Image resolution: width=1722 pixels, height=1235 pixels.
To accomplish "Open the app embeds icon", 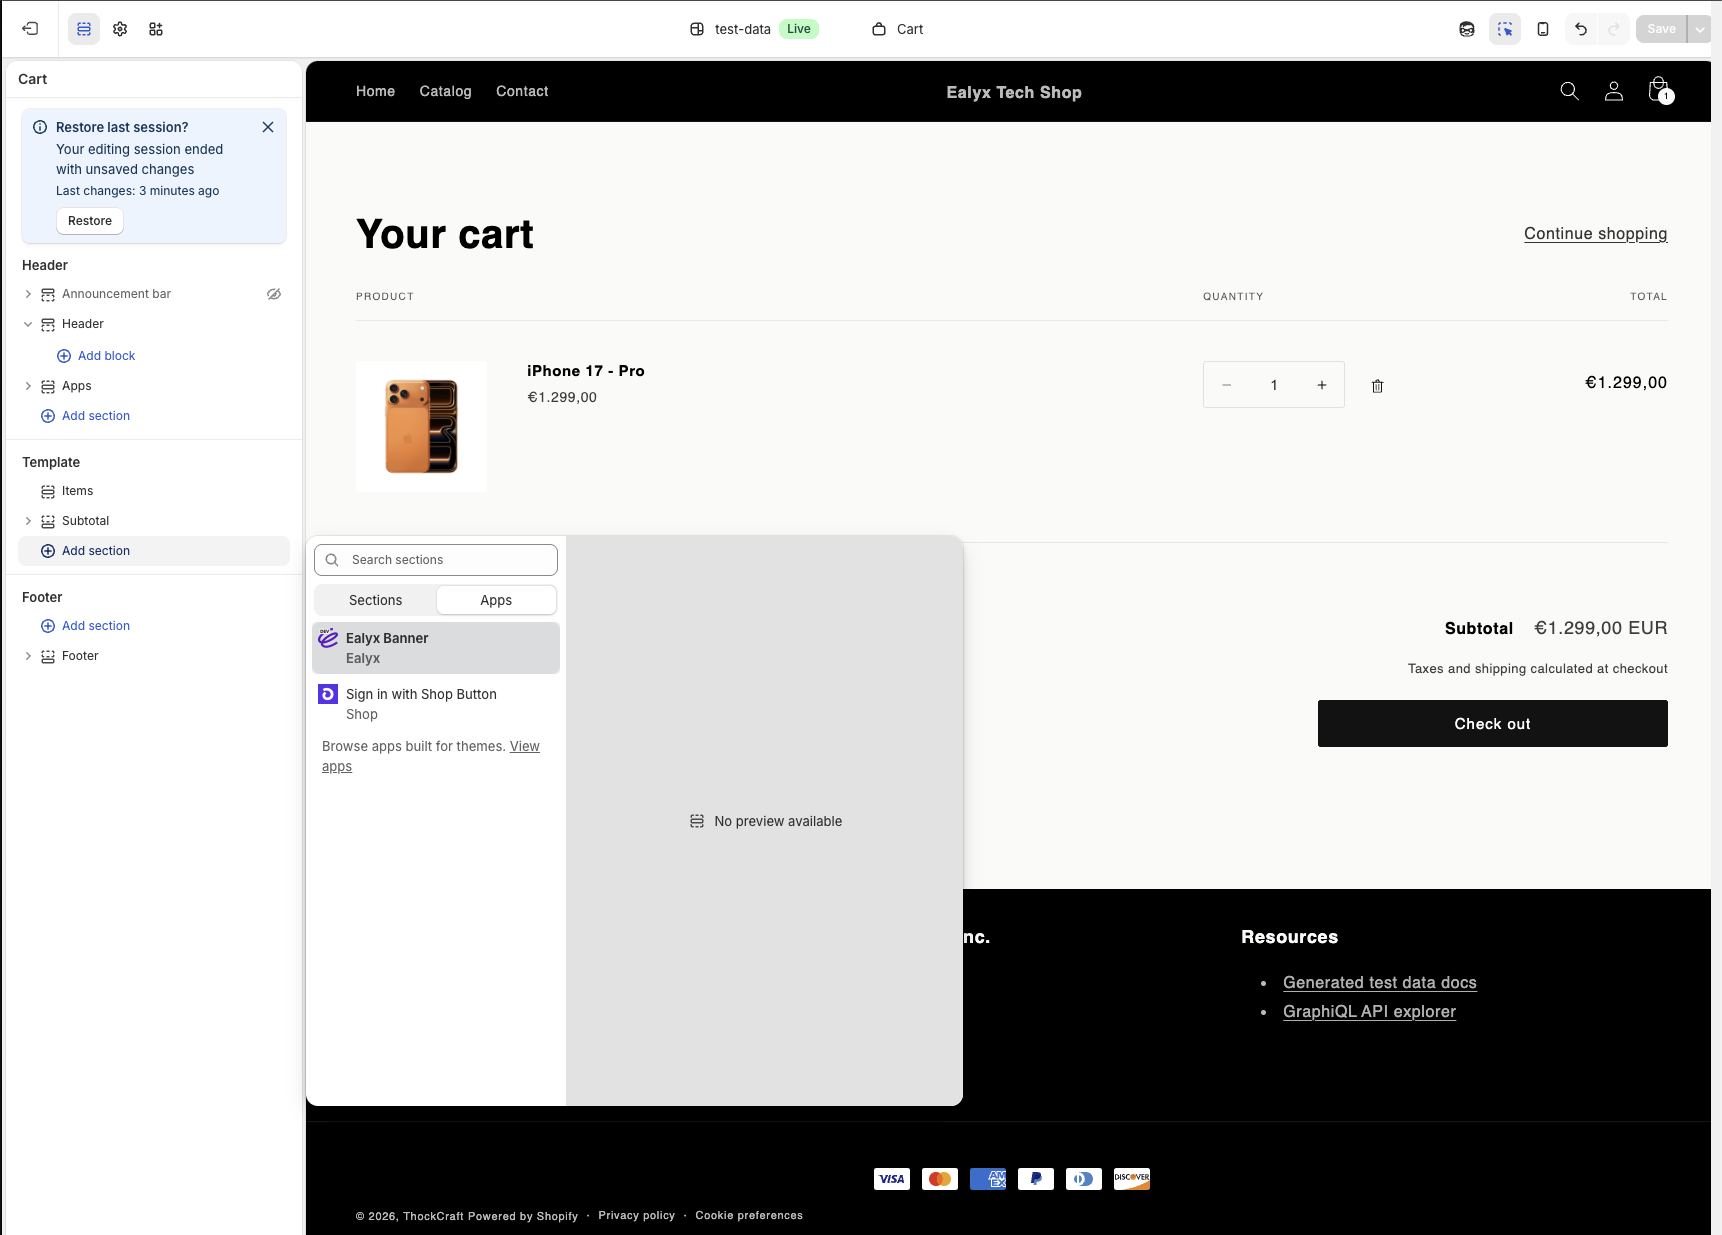I will coord(156,29).
